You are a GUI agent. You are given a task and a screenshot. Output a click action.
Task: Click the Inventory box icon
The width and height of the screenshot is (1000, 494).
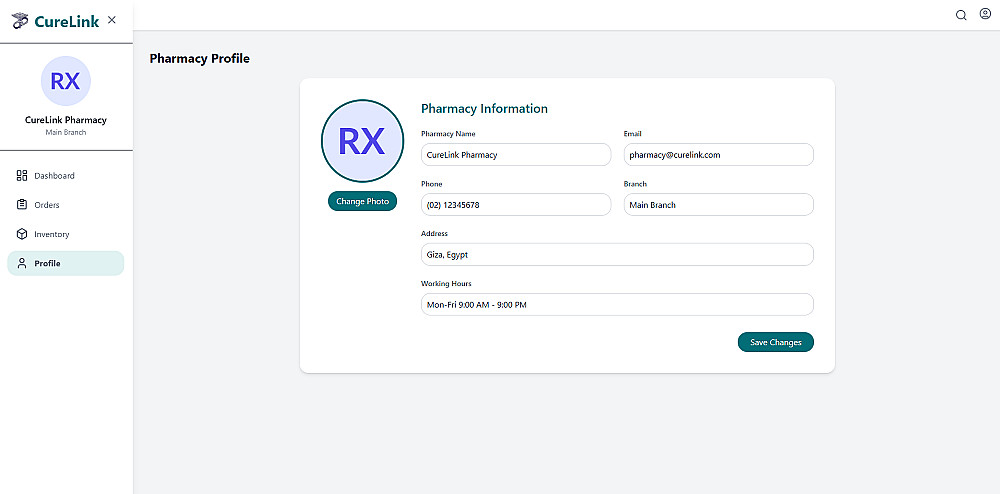click(x=22, y=234)
